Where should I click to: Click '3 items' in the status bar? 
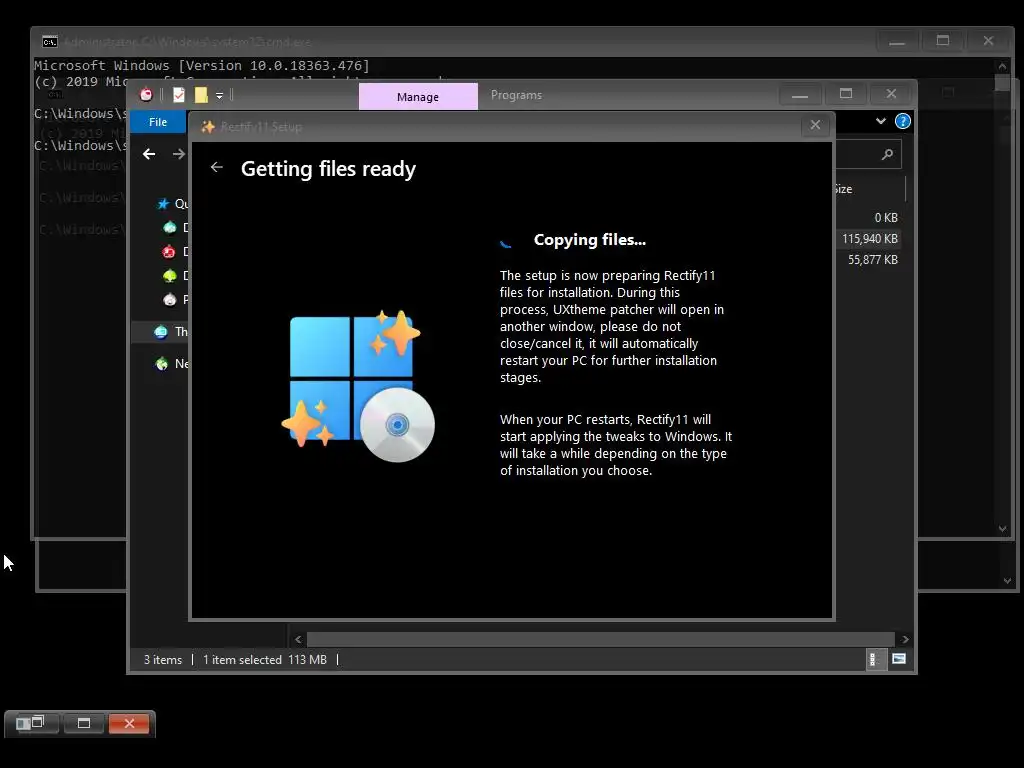[x=163, y=660]
